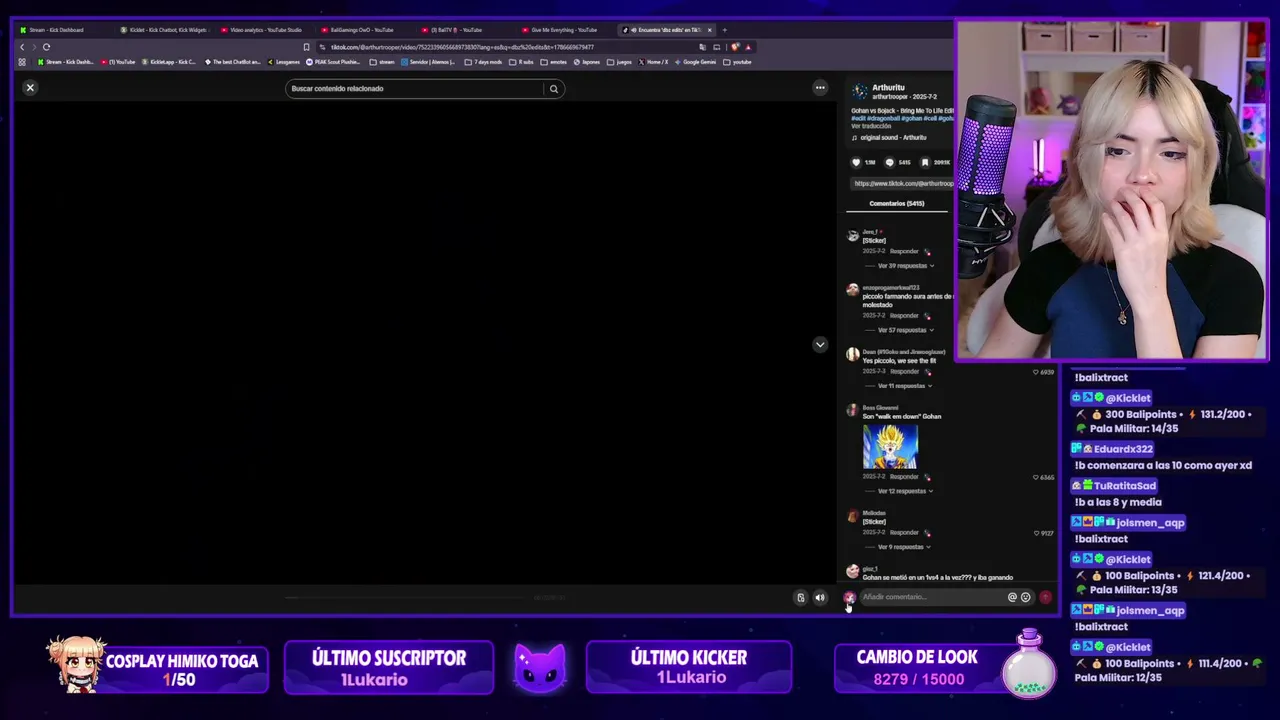Open the Gohan image in comment
1280x720 pixels.
pos(890,446)
